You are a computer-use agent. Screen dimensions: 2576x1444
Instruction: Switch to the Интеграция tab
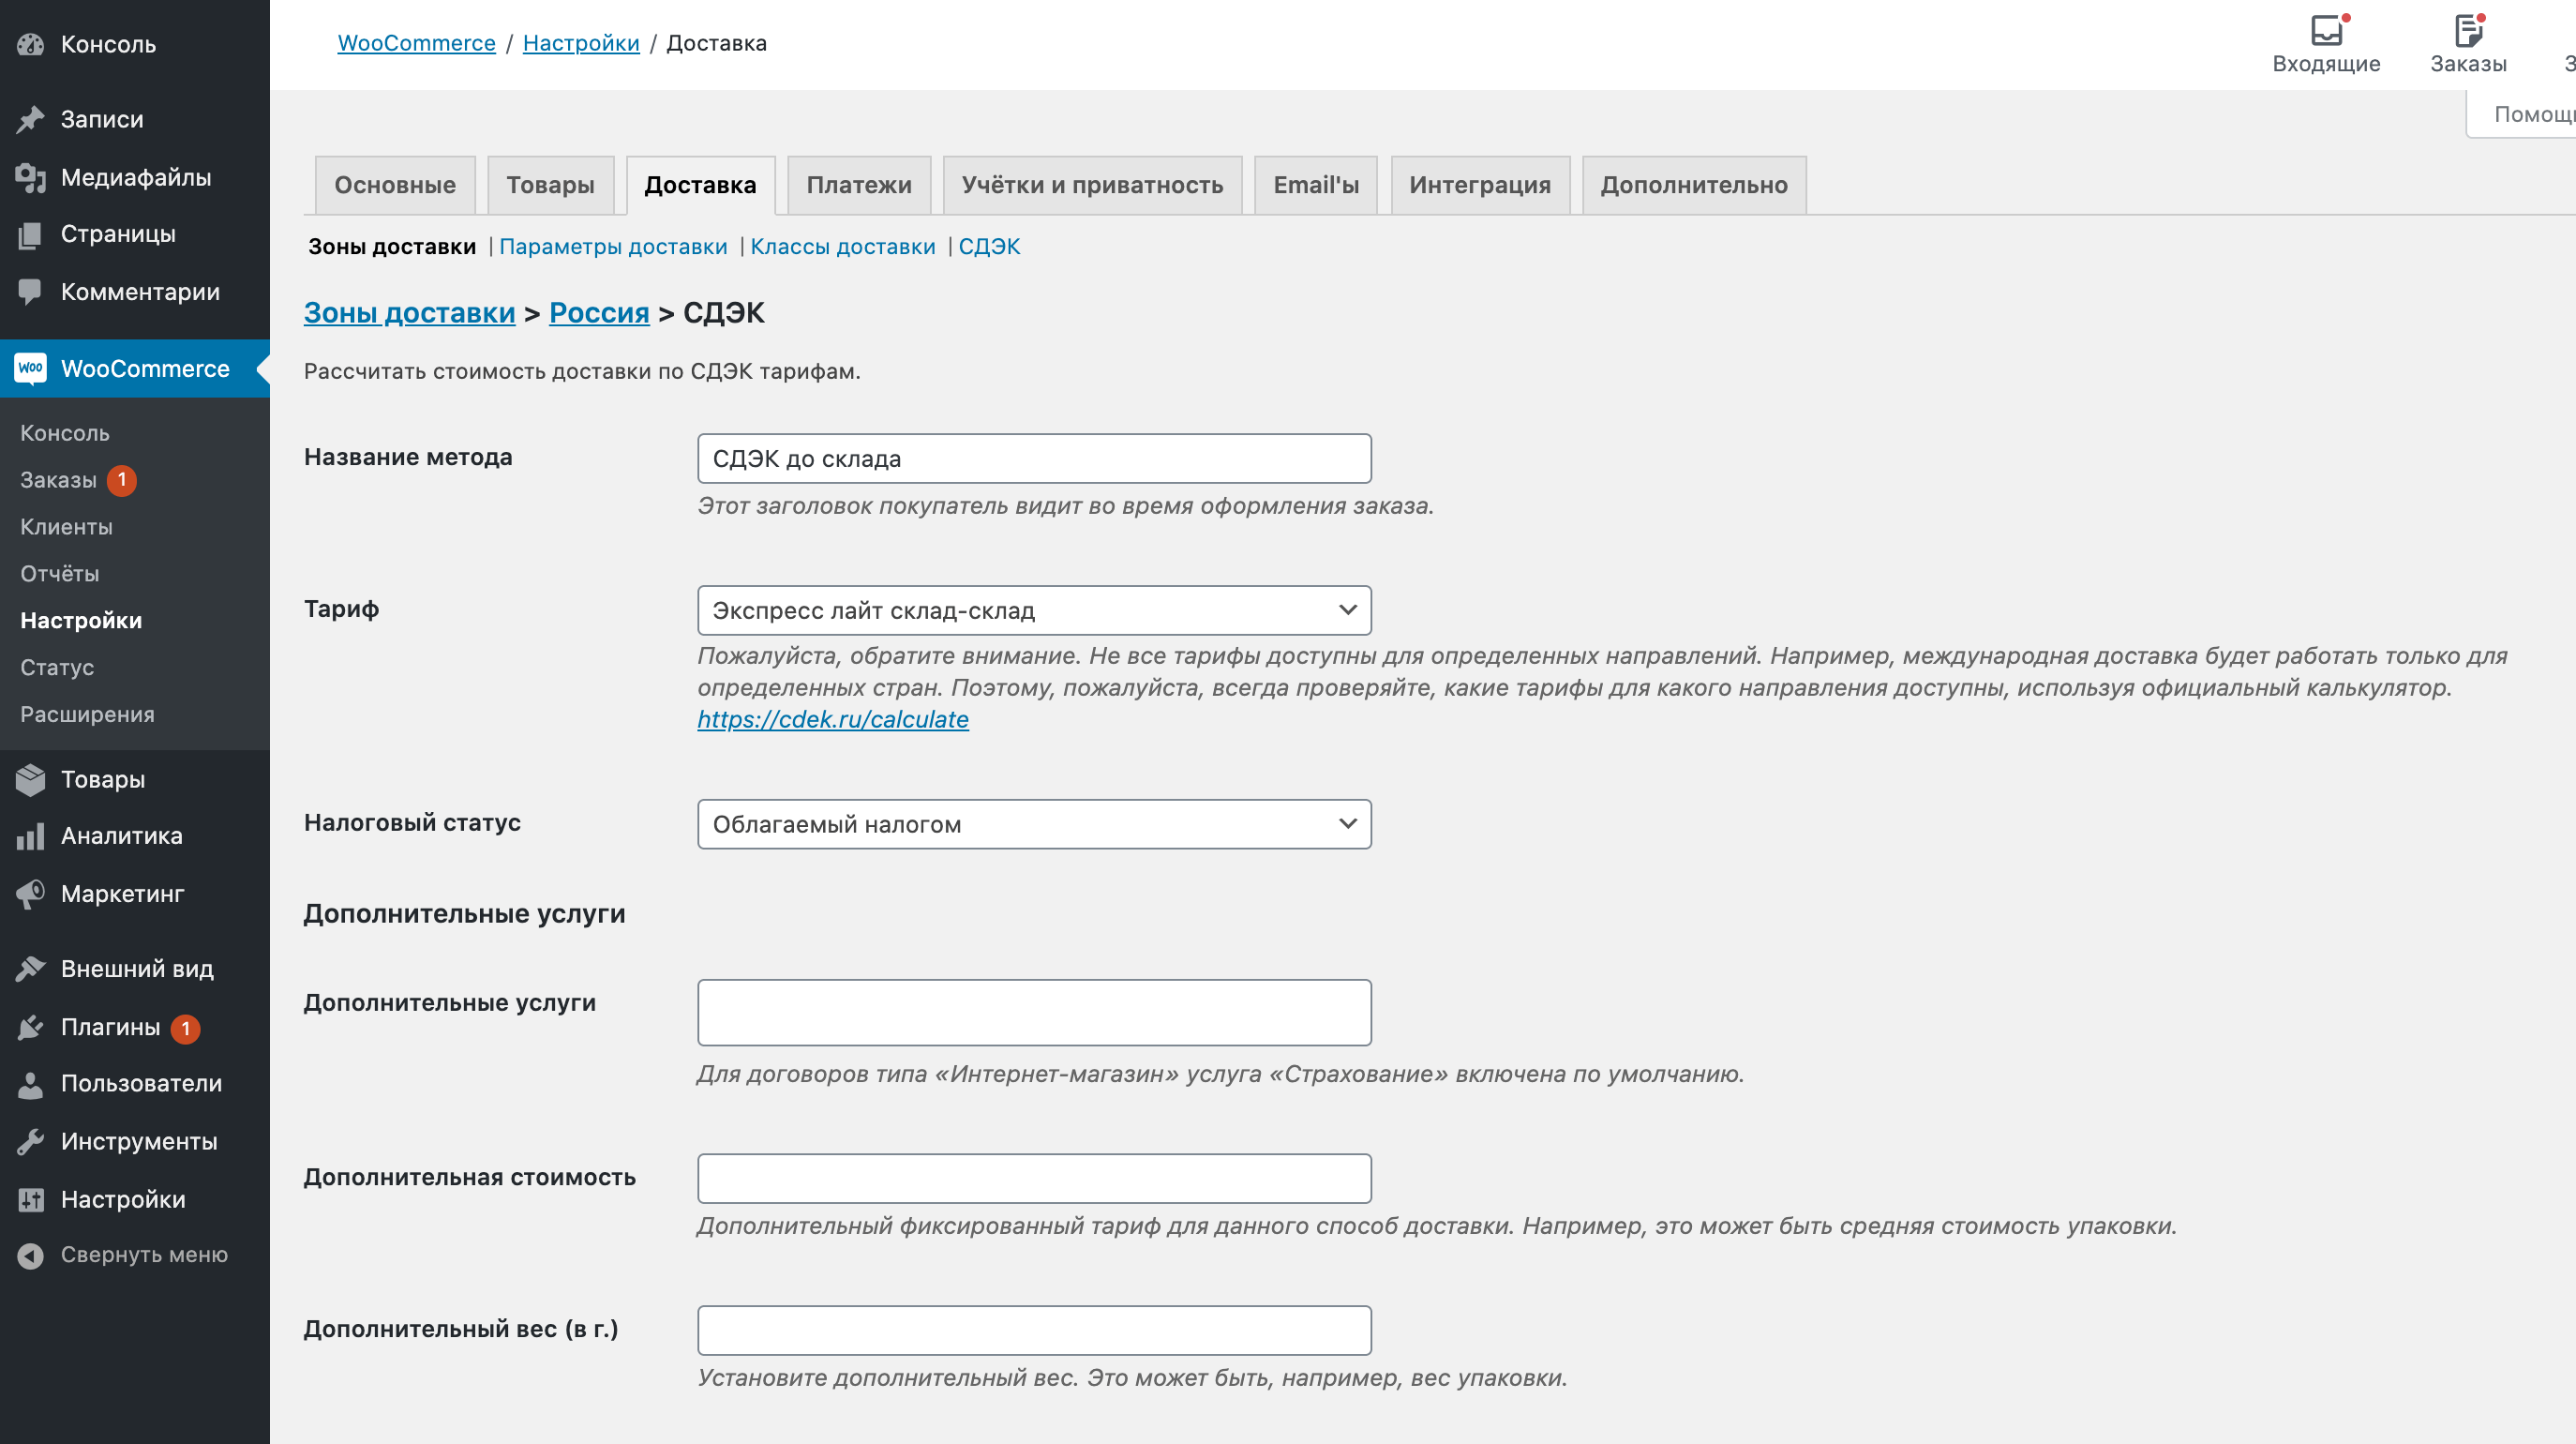(1480, 185)
